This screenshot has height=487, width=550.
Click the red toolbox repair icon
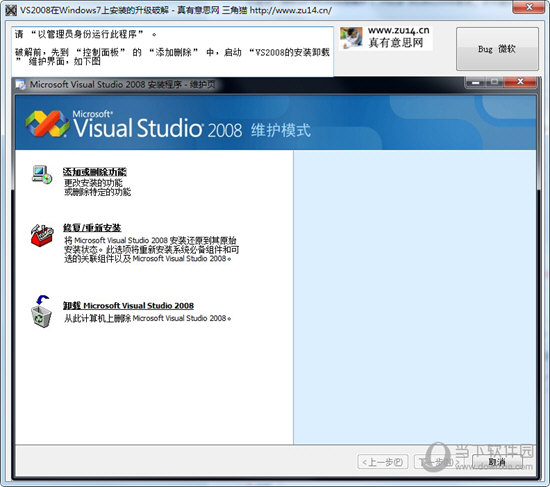[42, 235]
